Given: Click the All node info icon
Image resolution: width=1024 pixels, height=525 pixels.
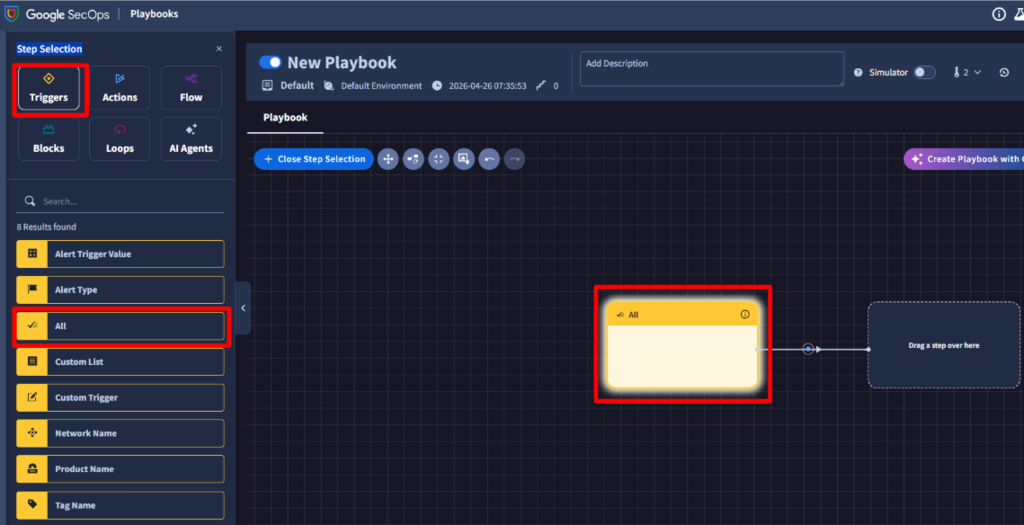Looking at the screenshot, I should point(745,314).
